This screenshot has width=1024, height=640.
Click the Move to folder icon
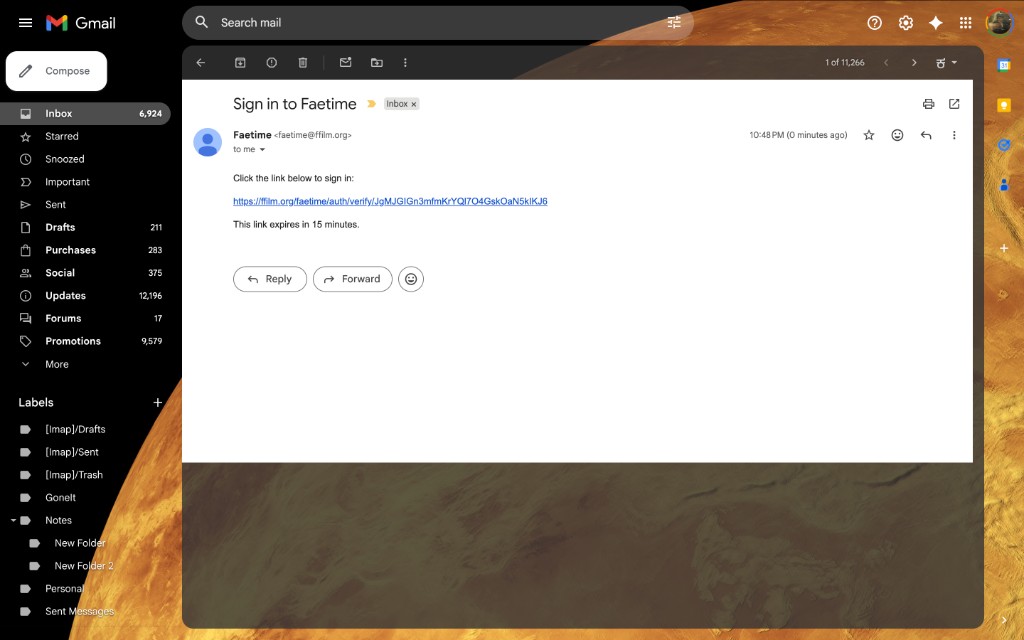click(377, 62)
